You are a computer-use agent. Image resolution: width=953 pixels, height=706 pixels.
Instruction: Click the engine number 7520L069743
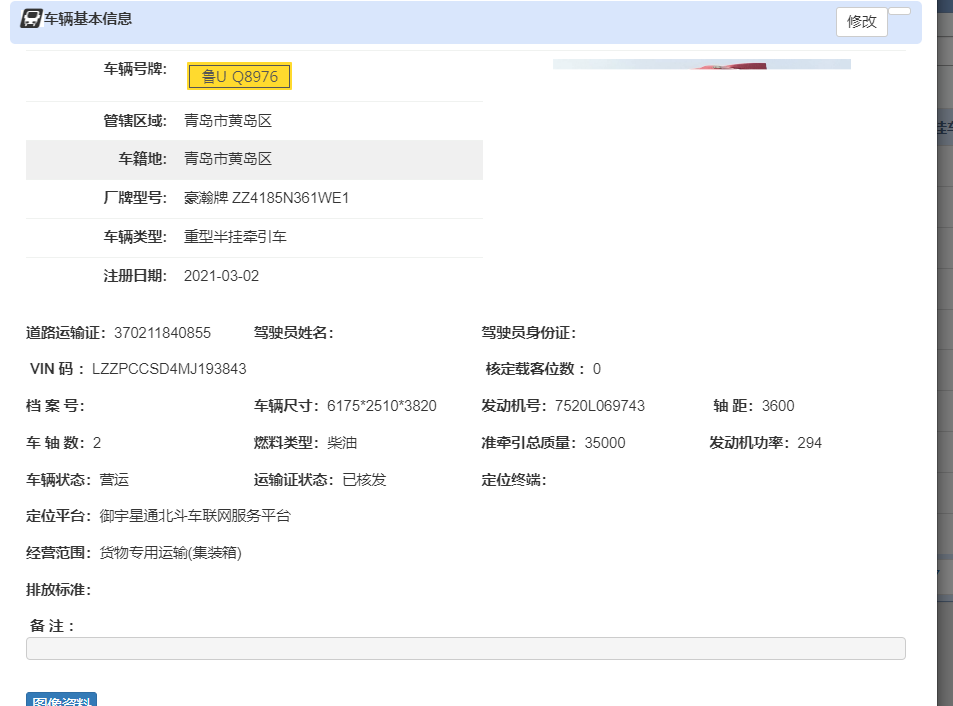tap(599, 406)
